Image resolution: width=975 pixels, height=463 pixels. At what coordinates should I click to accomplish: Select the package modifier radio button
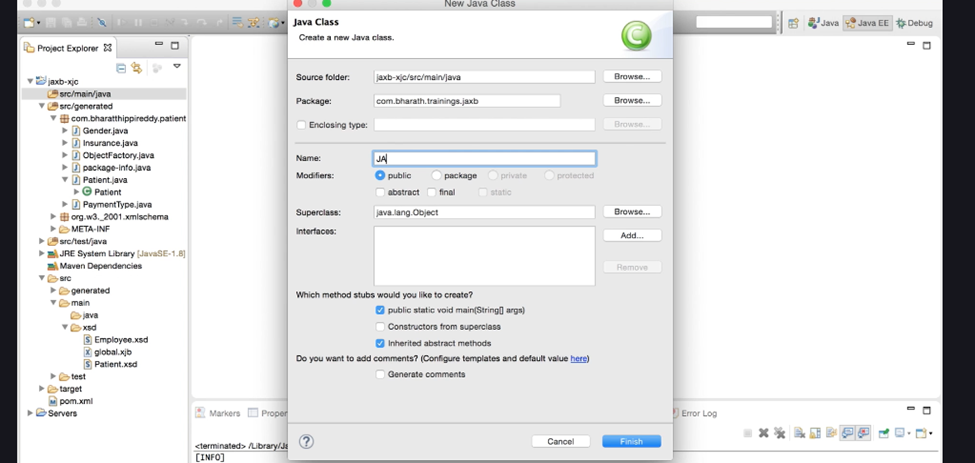point(437,175)
